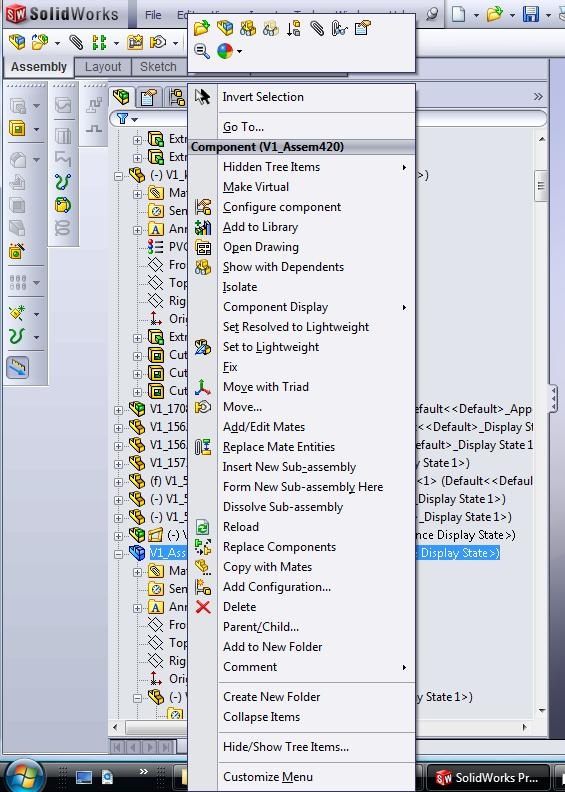Toggle the Instant3D ruler button

pyautogui.click(x=18, y=367)
